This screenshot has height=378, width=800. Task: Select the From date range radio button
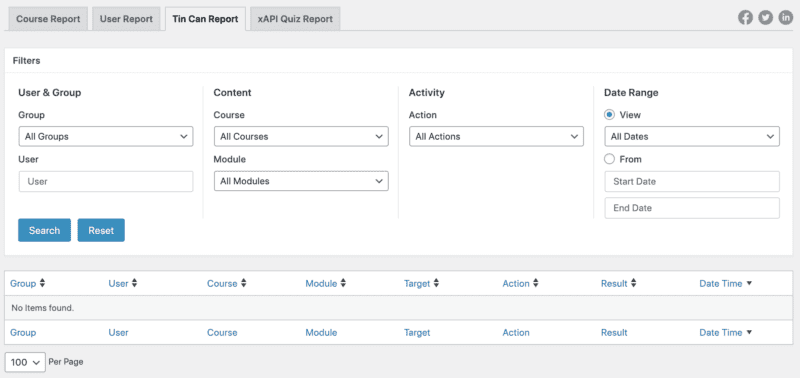coord(609,159)
